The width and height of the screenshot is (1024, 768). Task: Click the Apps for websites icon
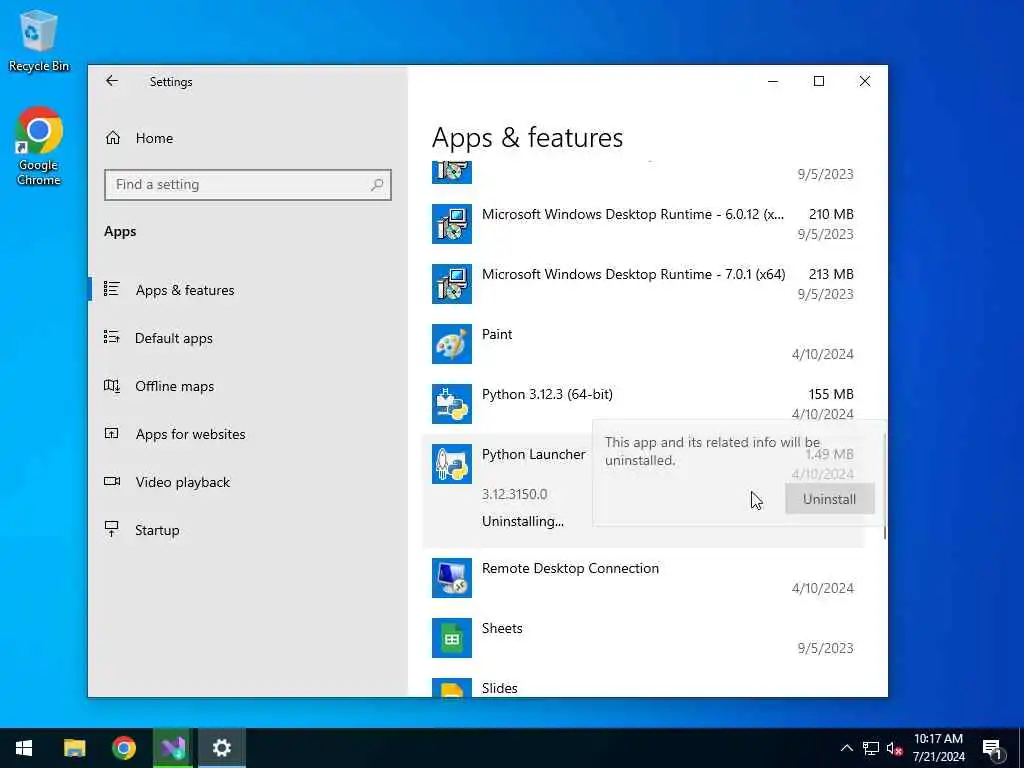click(x=112, y=433)
